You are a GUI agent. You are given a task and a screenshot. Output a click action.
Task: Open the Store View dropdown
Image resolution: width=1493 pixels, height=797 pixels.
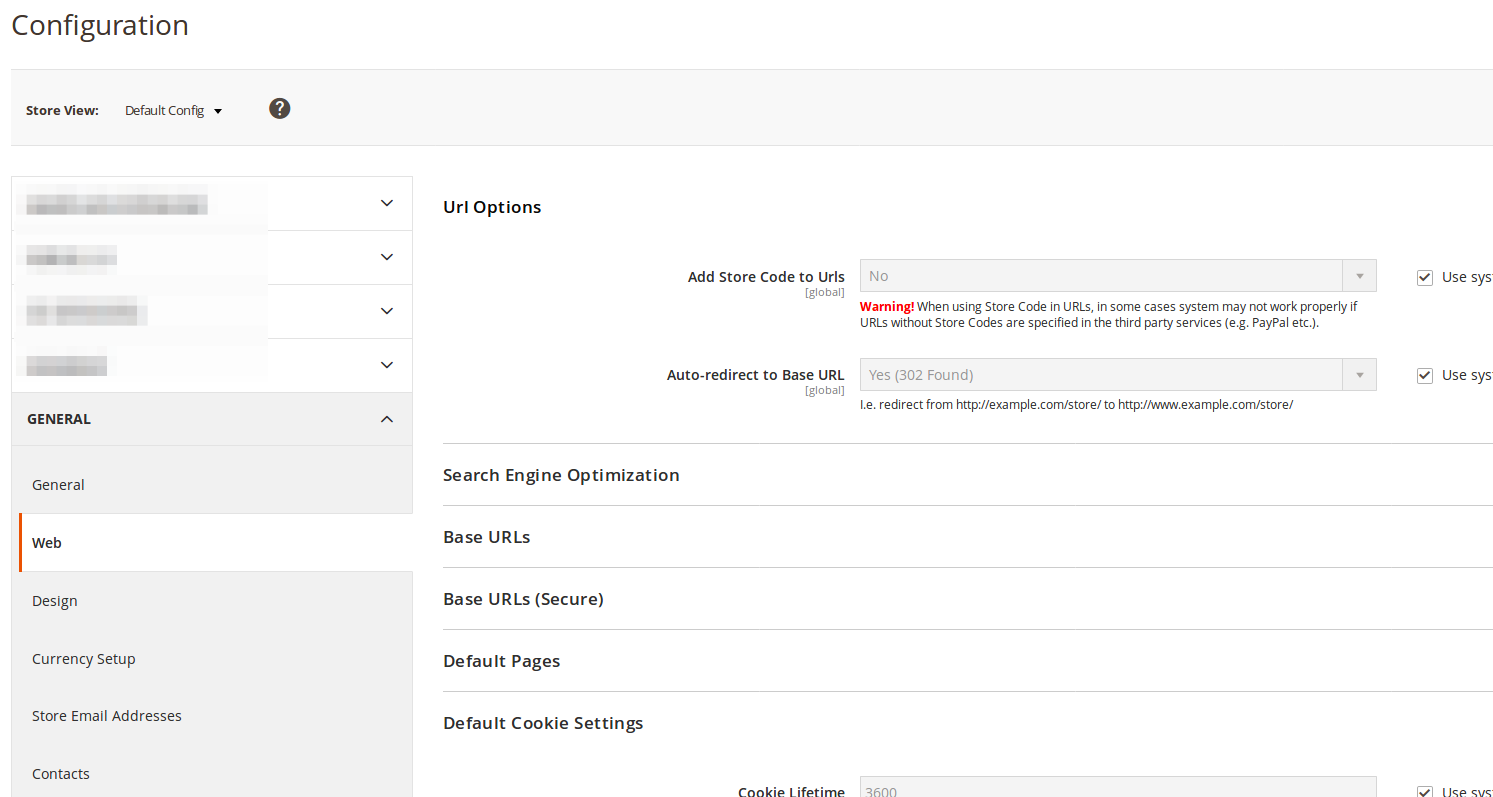point(172,110)
